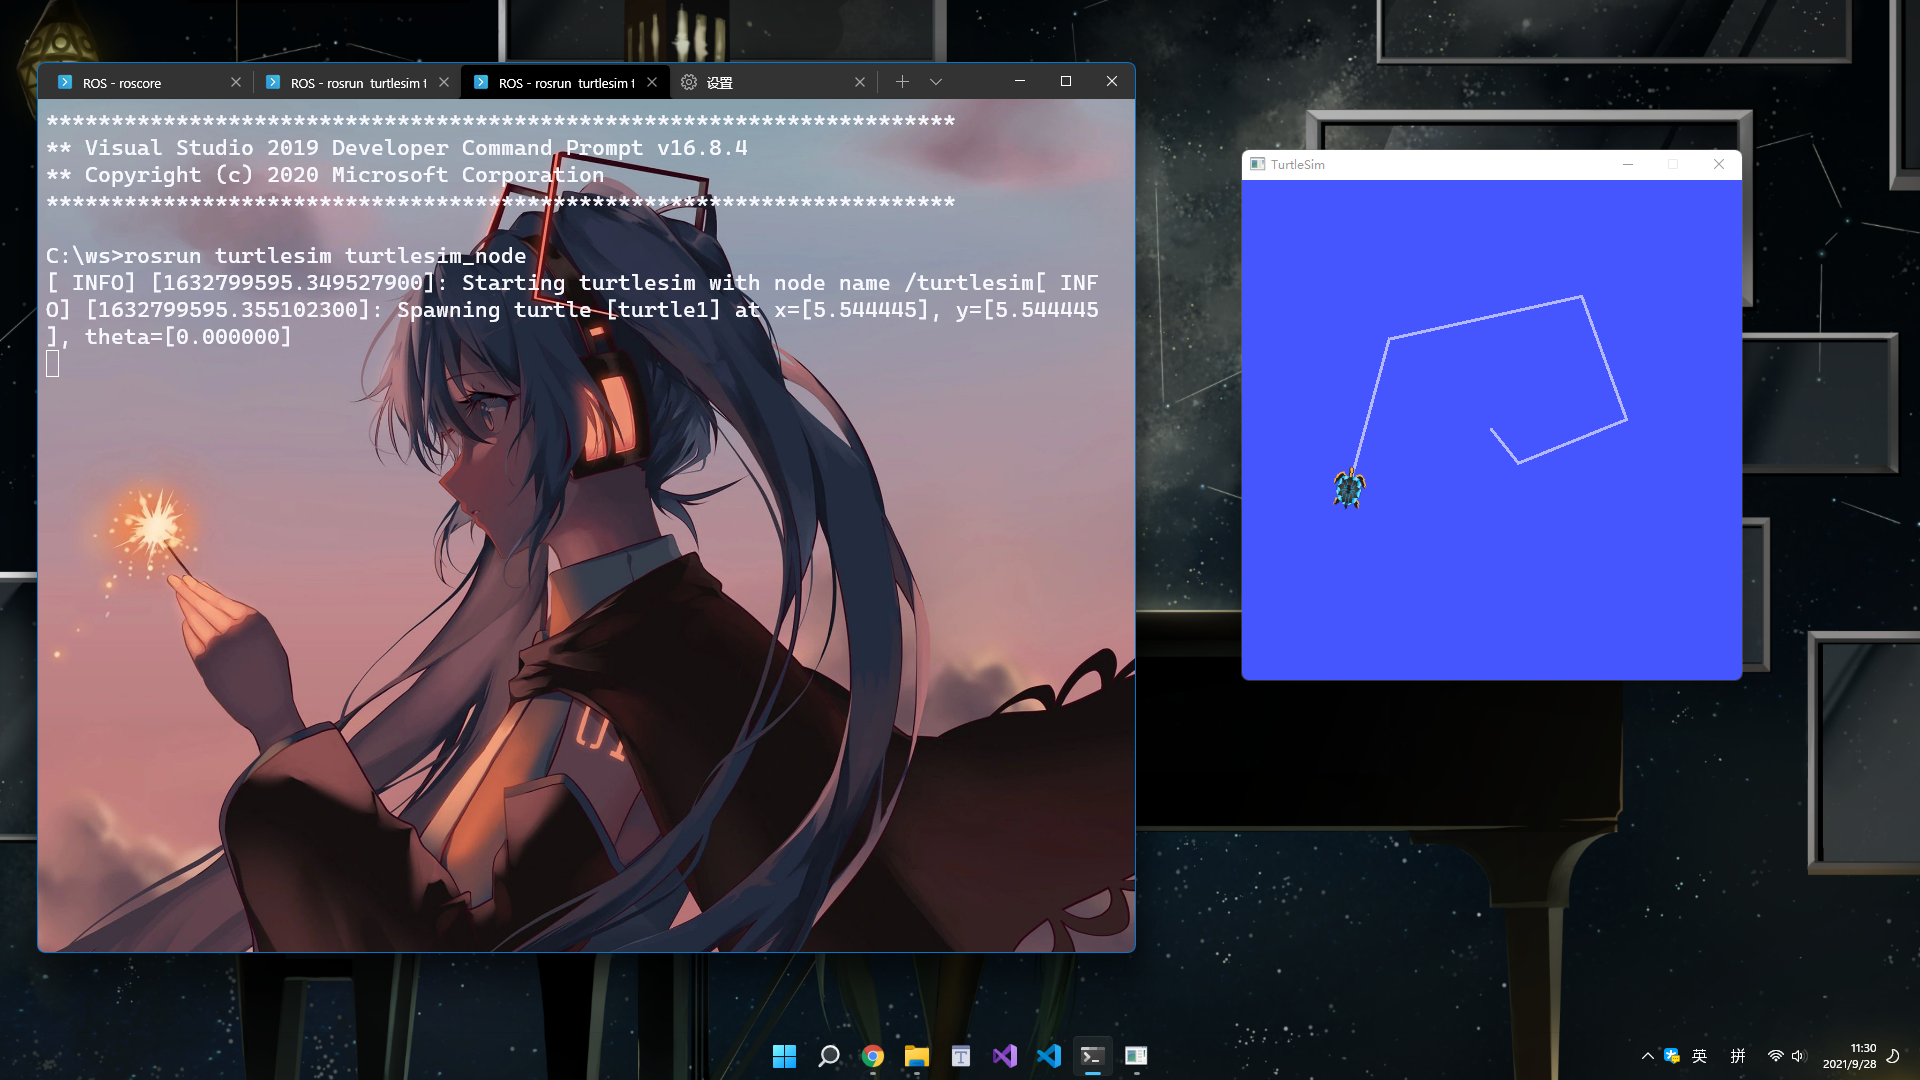Click the TurtleSim window title bar icon
Viewport: 1920px width, 1080px height.
pyautogui.click(x=1257, y=164)
